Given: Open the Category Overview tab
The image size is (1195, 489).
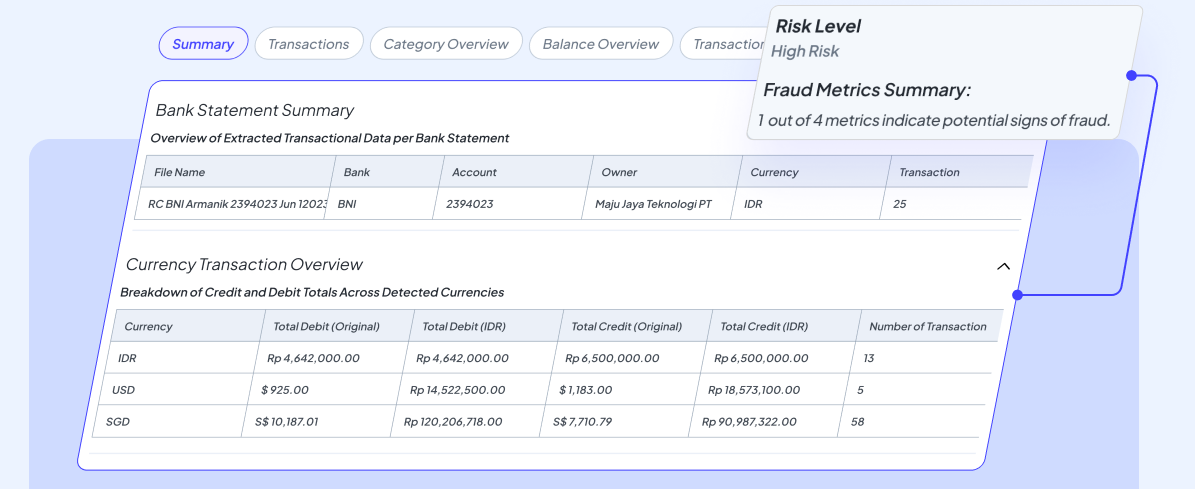Looking at the screenshot, I should (446, 43).
